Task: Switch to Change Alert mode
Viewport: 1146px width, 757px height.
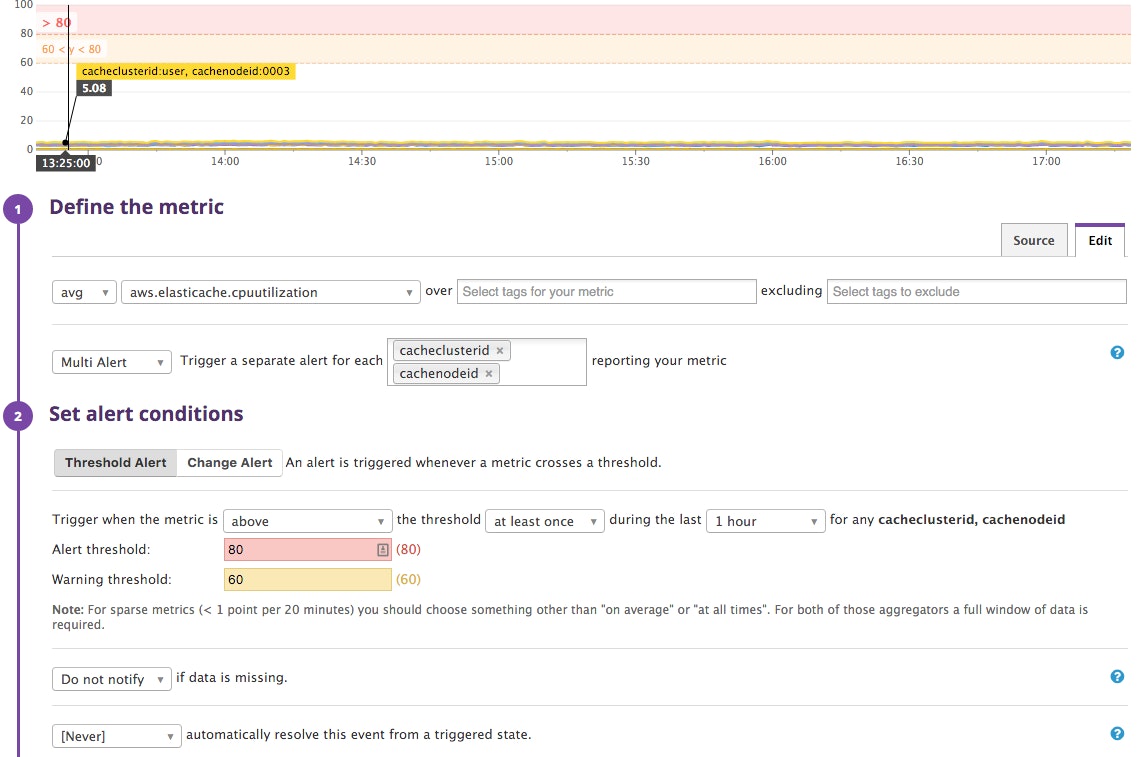Action: pos(230,463)
